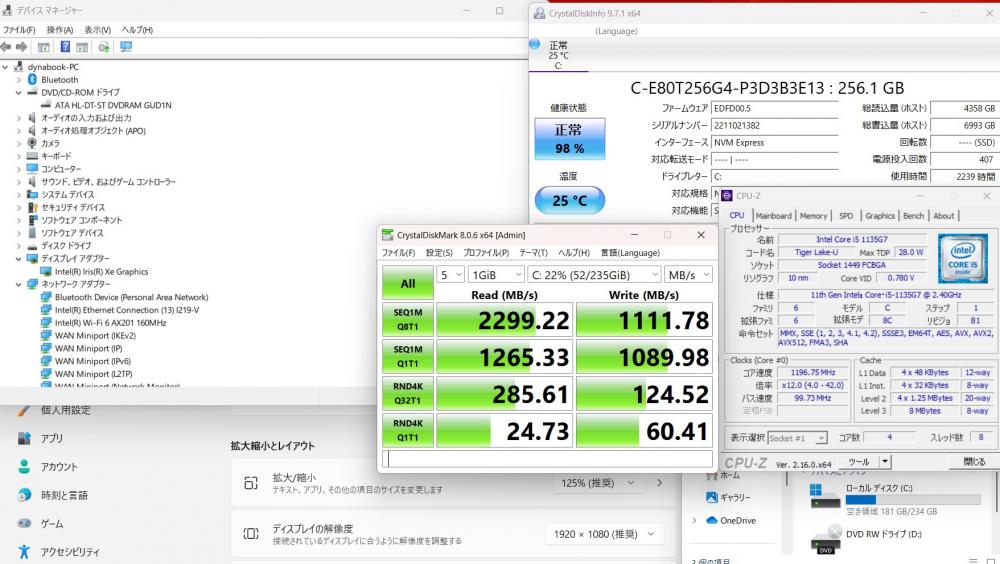Screen dimensions: 1000x564
Task: Collapse the ネットワーク アダプター node
Action: click(19, 284)
